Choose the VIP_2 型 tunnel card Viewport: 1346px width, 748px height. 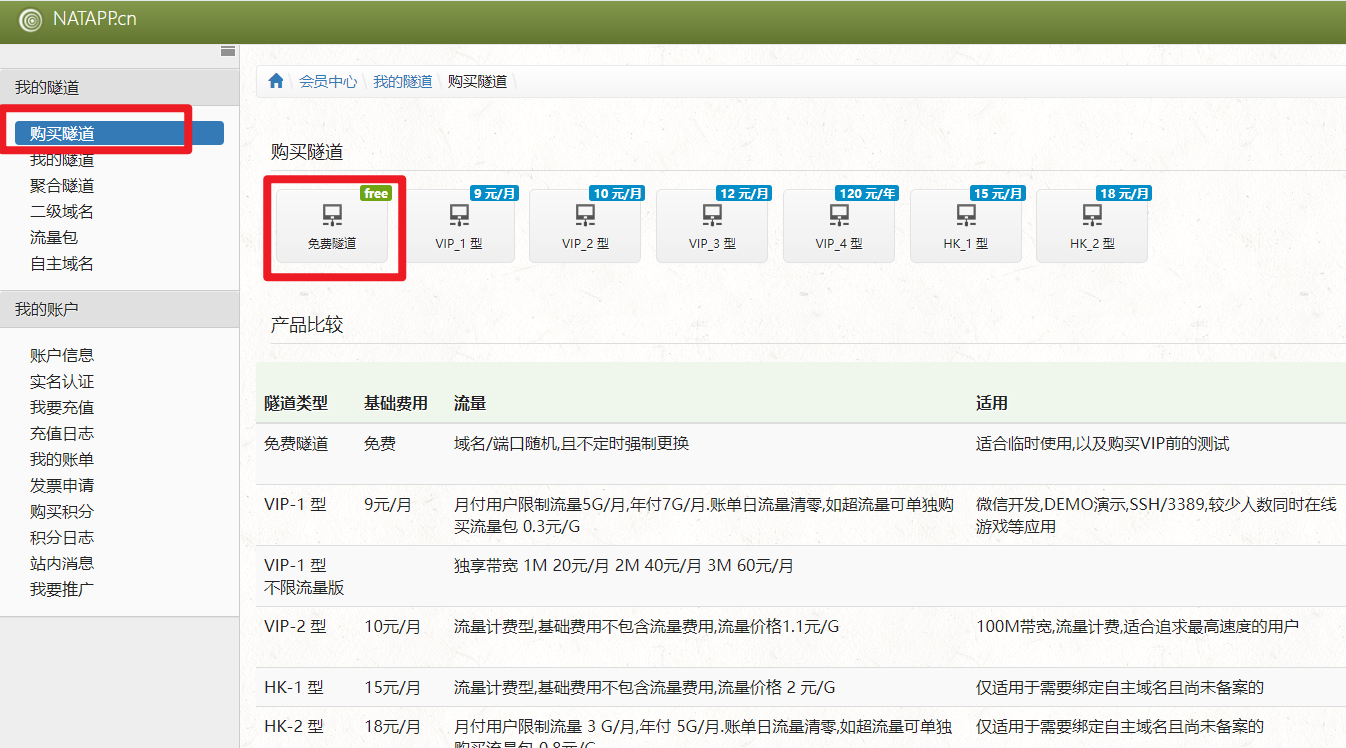click(x=585, y=226)
